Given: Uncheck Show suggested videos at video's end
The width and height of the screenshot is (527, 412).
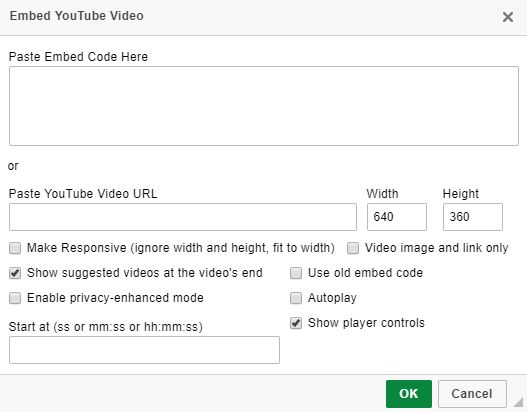Looking at the screenshot, I should (15, 273).
